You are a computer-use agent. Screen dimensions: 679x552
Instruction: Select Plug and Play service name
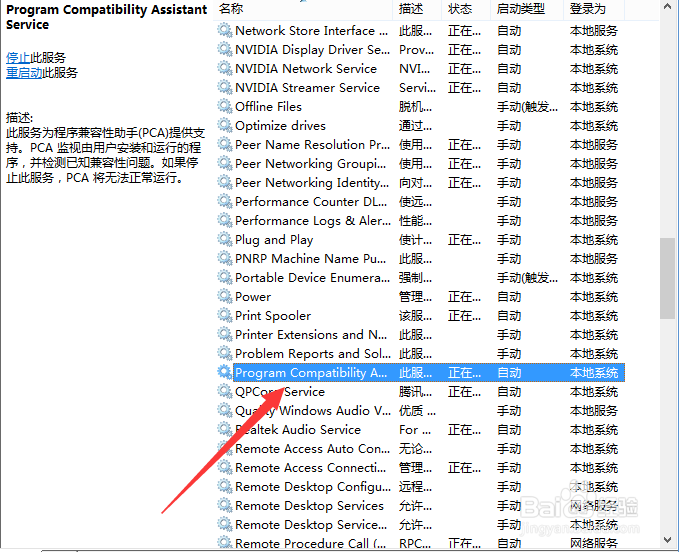(274, 239)
